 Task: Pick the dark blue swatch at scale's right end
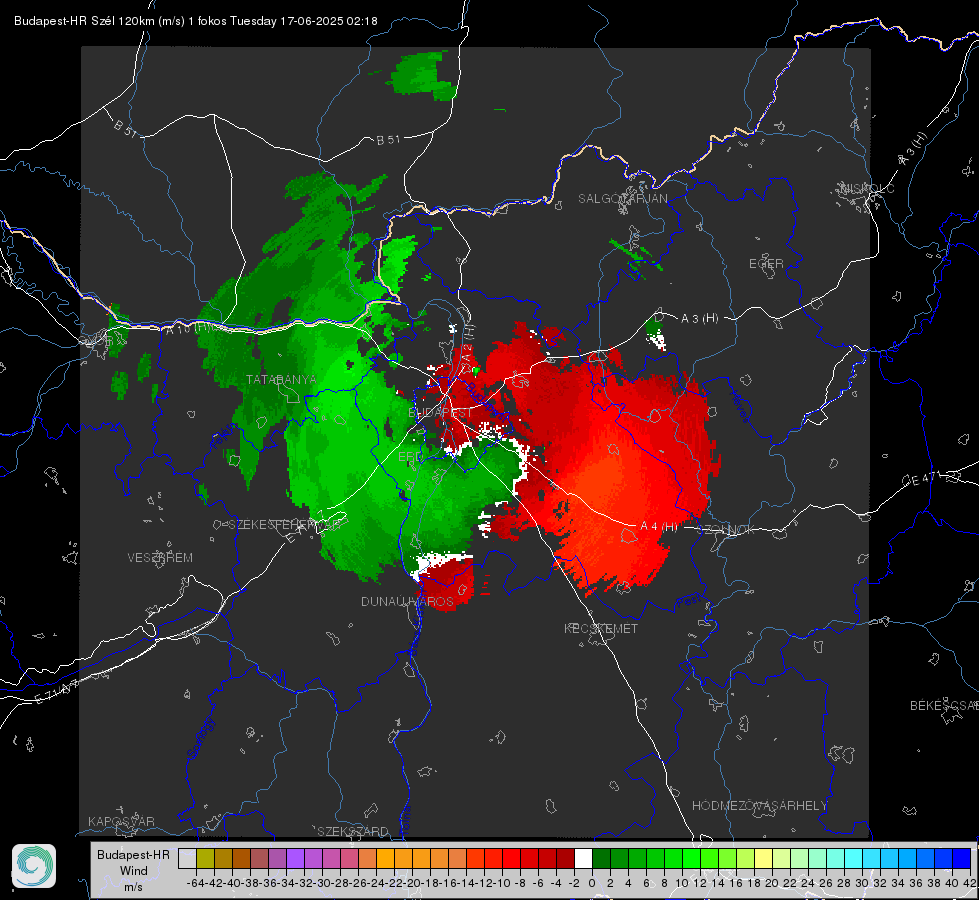(962, 858)
